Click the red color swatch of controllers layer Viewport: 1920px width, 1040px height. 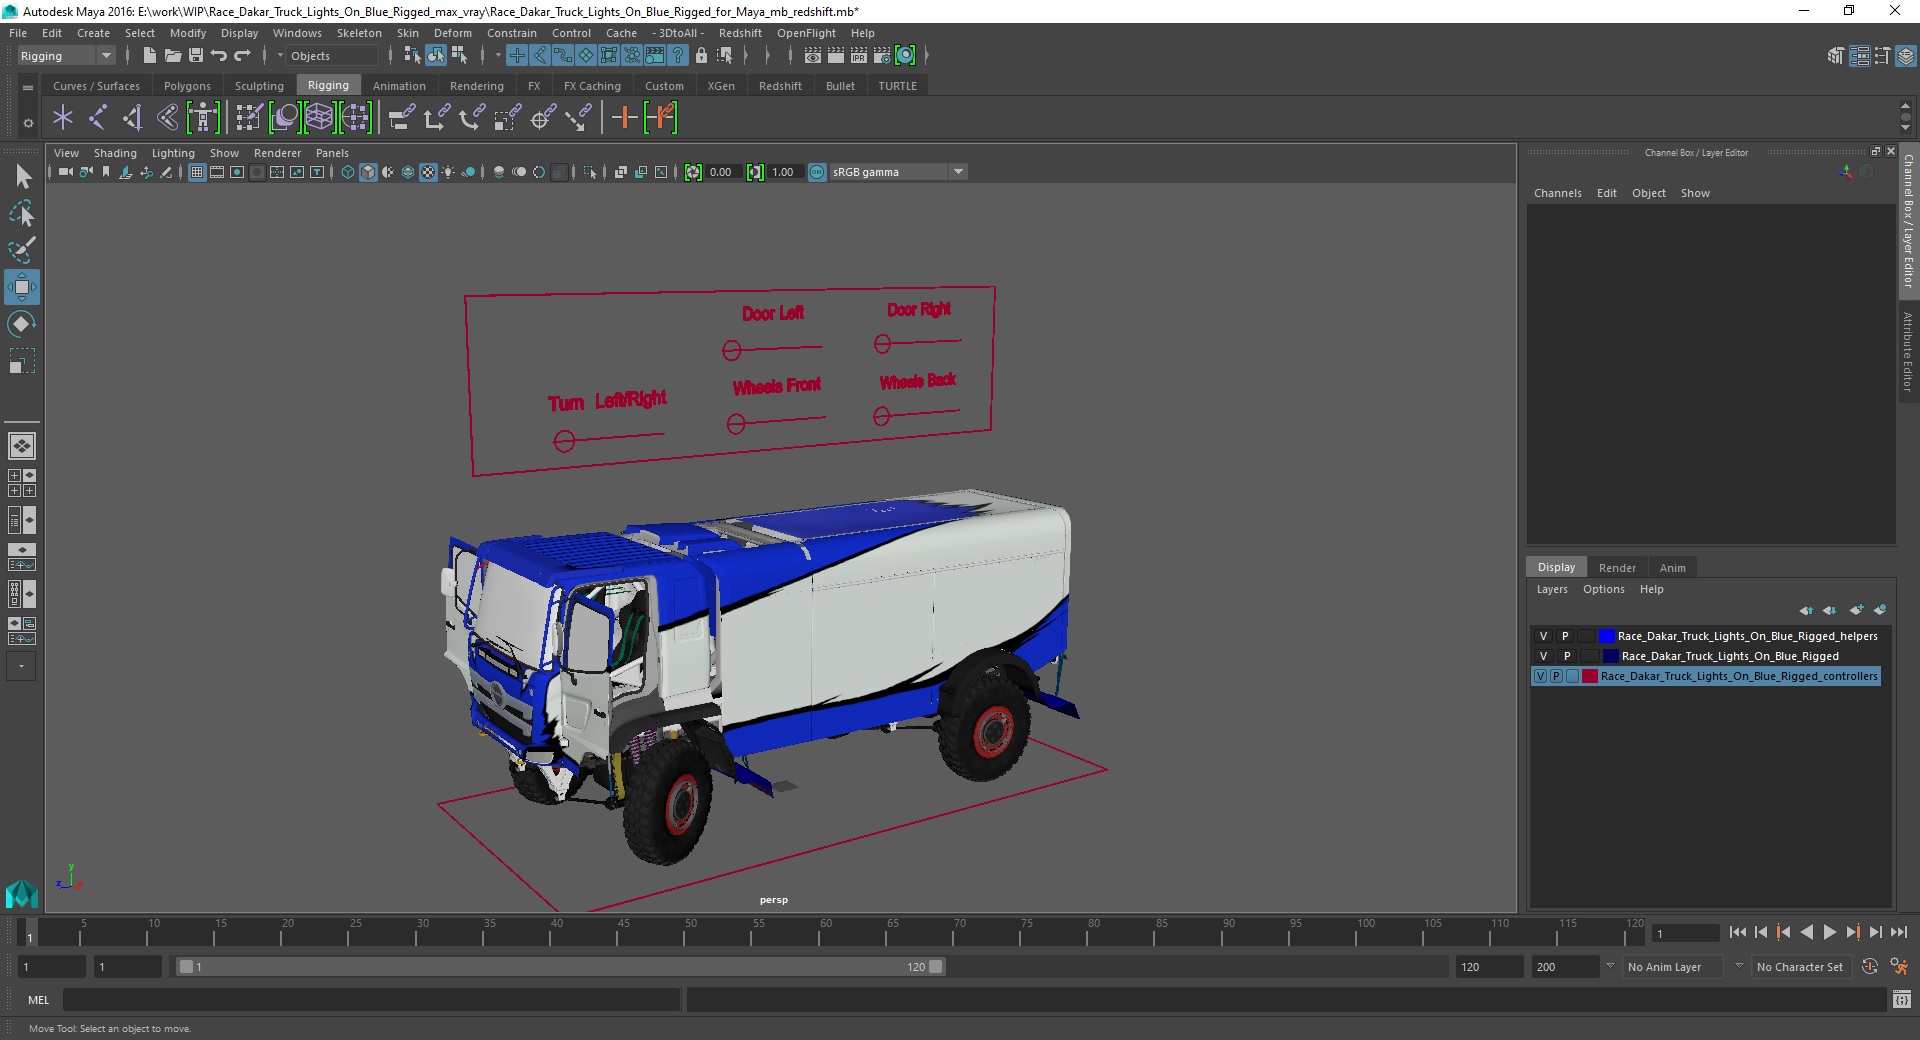point(1590,676)
